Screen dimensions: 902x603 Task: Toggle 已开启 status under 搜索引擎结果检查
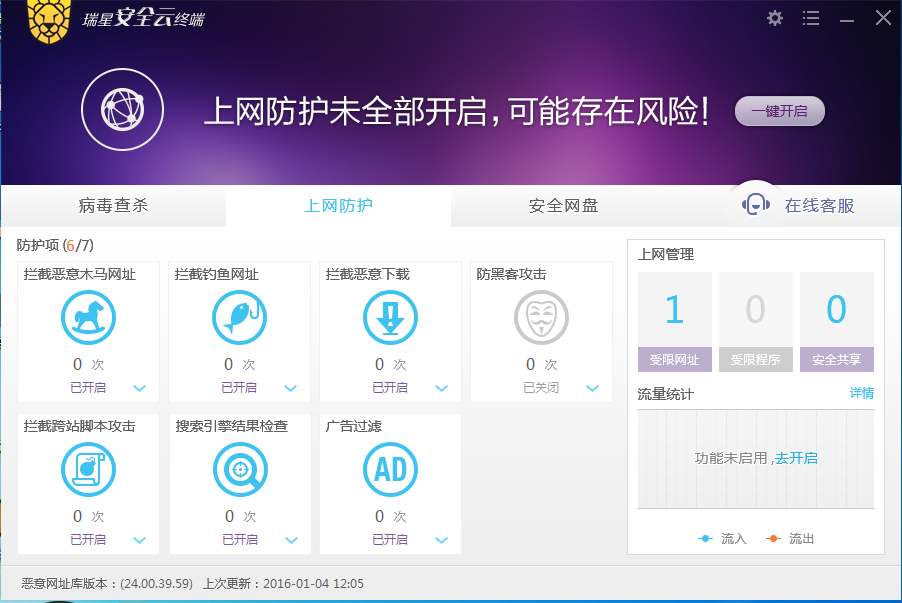click(240, 539)
